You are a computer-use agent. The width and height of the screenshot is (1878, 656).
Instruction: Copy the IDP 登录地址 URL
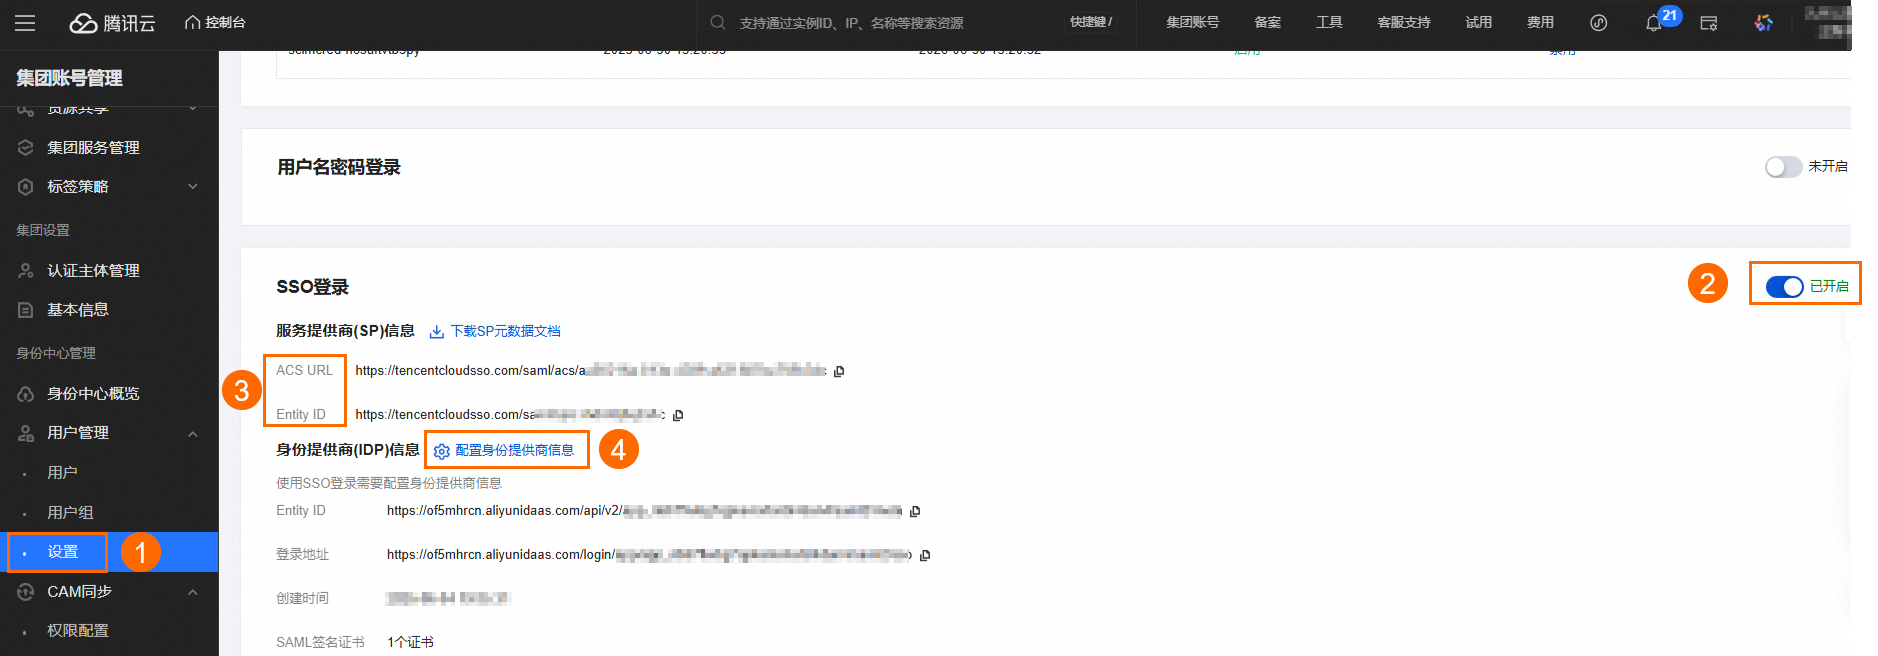click(x=925, y=555)
